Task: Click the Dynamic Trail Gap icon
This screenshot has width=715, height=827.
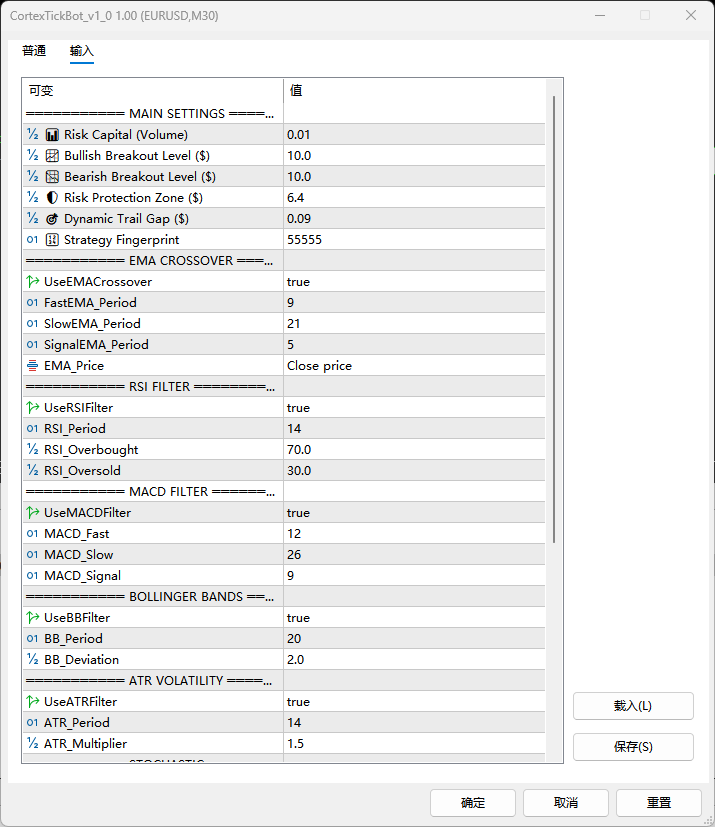Action: tap(52, 219)
